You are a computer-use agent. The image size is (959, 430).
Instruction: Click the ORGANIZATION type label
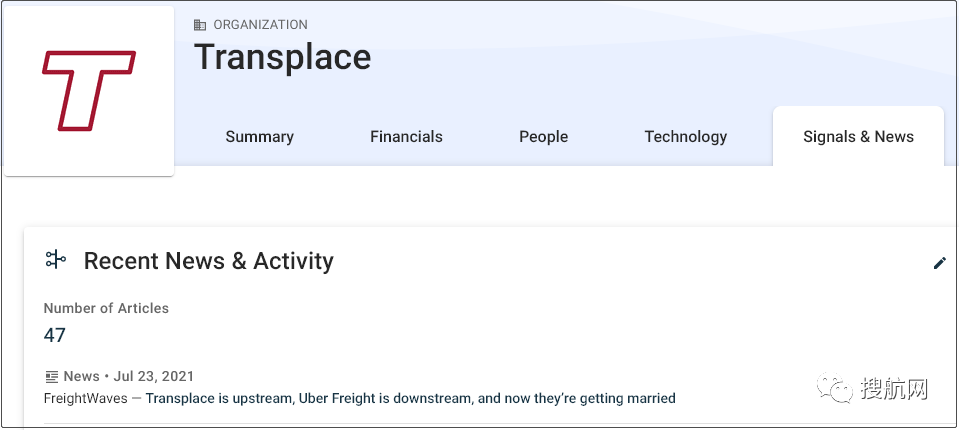[x=260, y=25]
